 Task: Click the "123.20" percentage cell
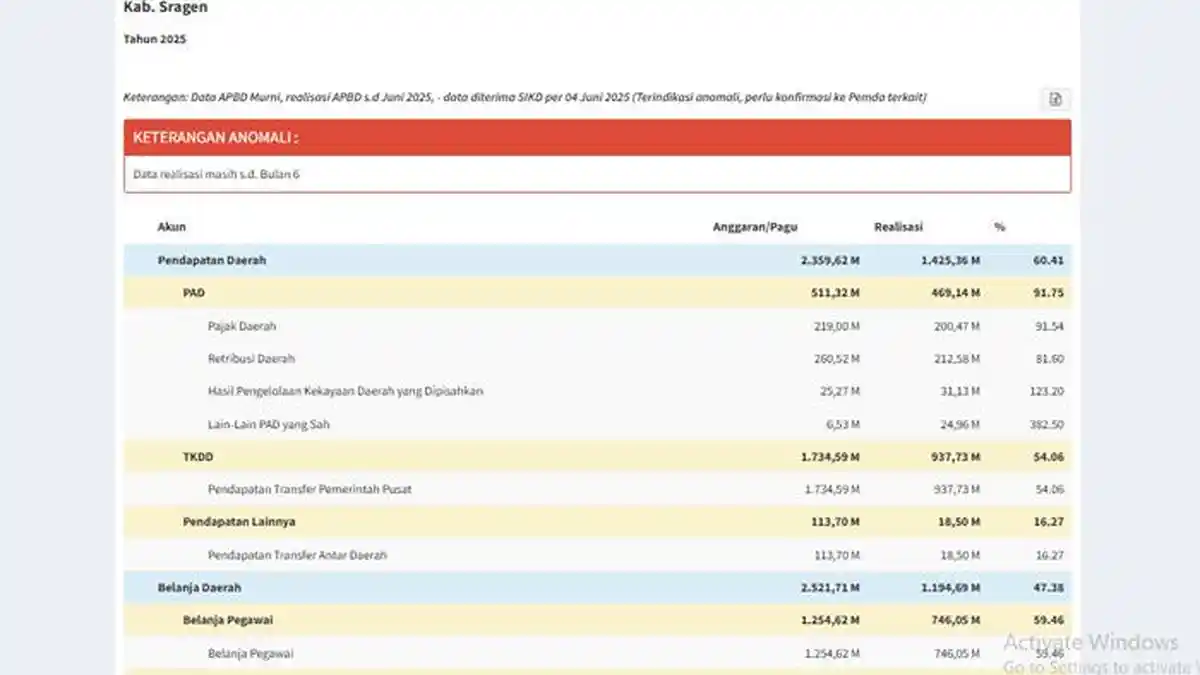point(1046,391)
